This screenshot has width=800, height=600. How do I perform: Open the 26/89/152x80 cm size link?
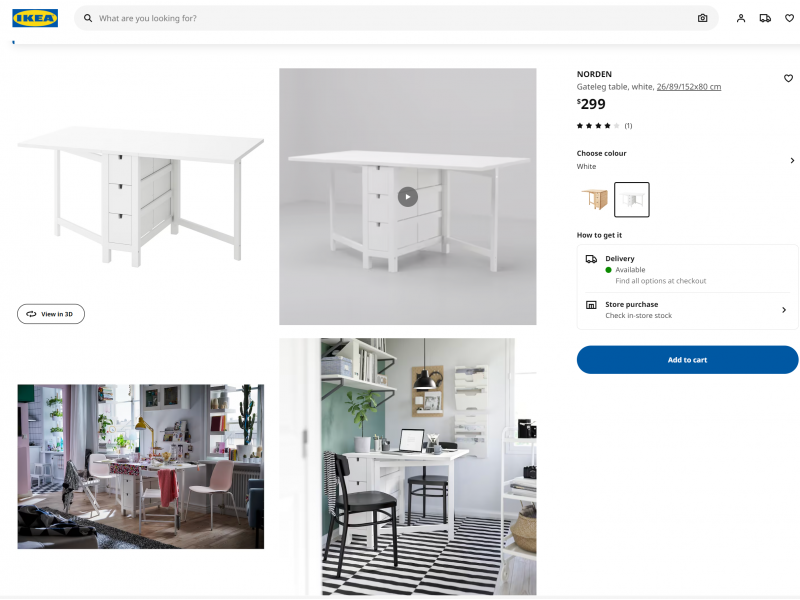tap(689, 87)
